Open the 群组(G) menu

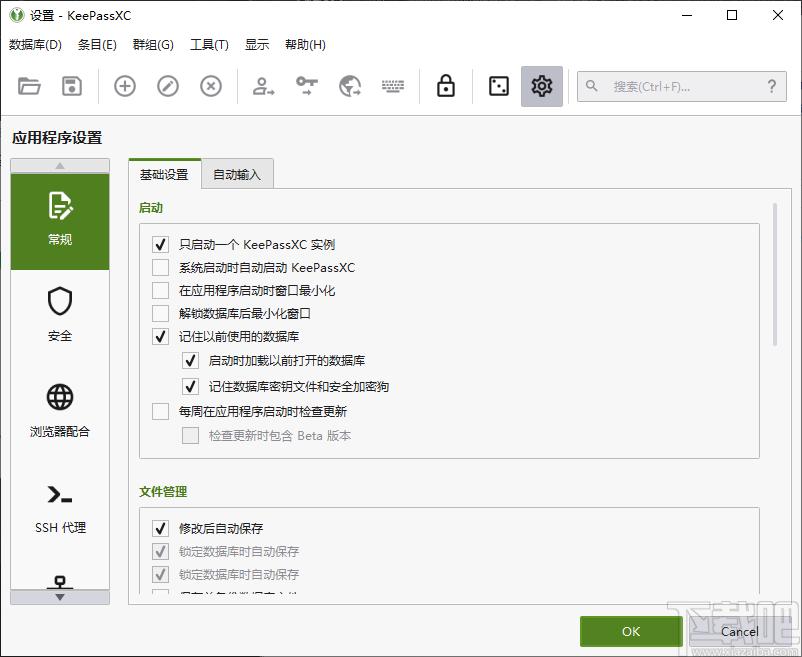click(x=153, y=45)
